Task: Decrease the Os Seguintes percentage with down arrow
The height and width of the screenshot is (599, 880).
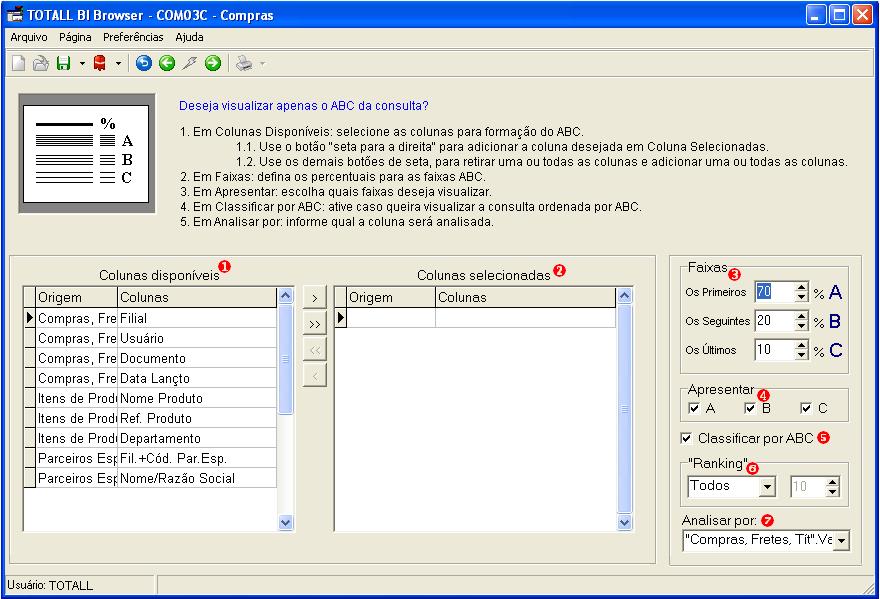Action: pos(801,326)
